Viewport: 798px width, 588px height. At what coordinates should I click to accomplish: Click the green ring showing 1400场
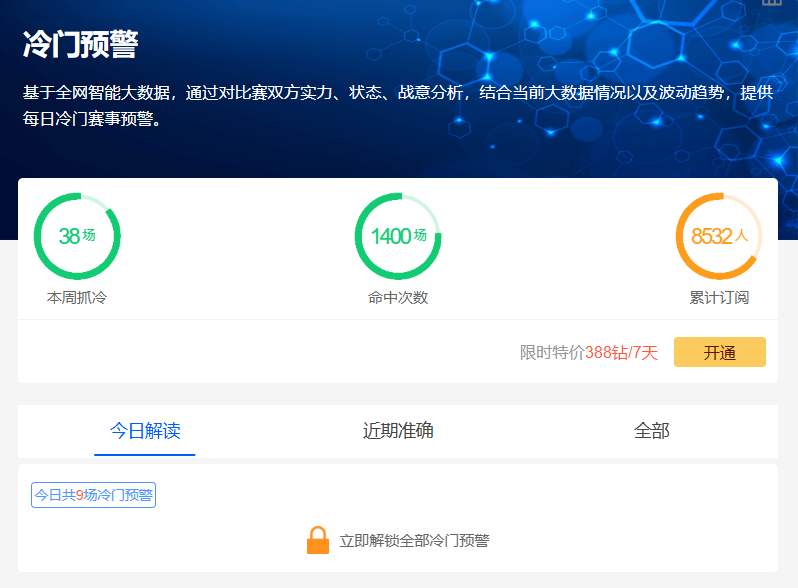coord(398,236)
